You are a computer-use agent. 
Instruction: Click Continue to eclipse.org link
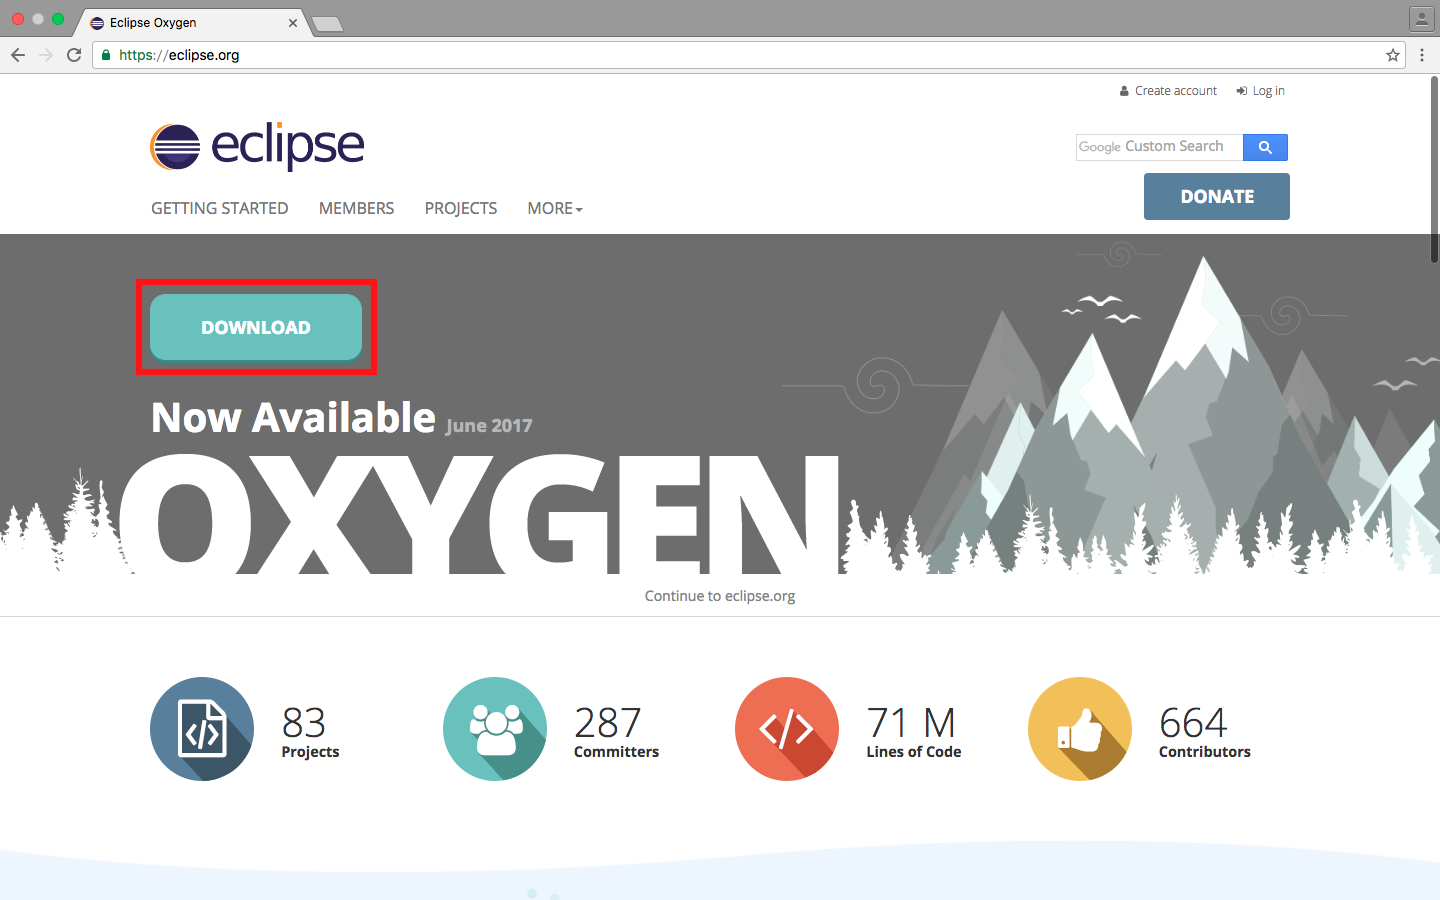pyautogui.click(x=720, y=596)
